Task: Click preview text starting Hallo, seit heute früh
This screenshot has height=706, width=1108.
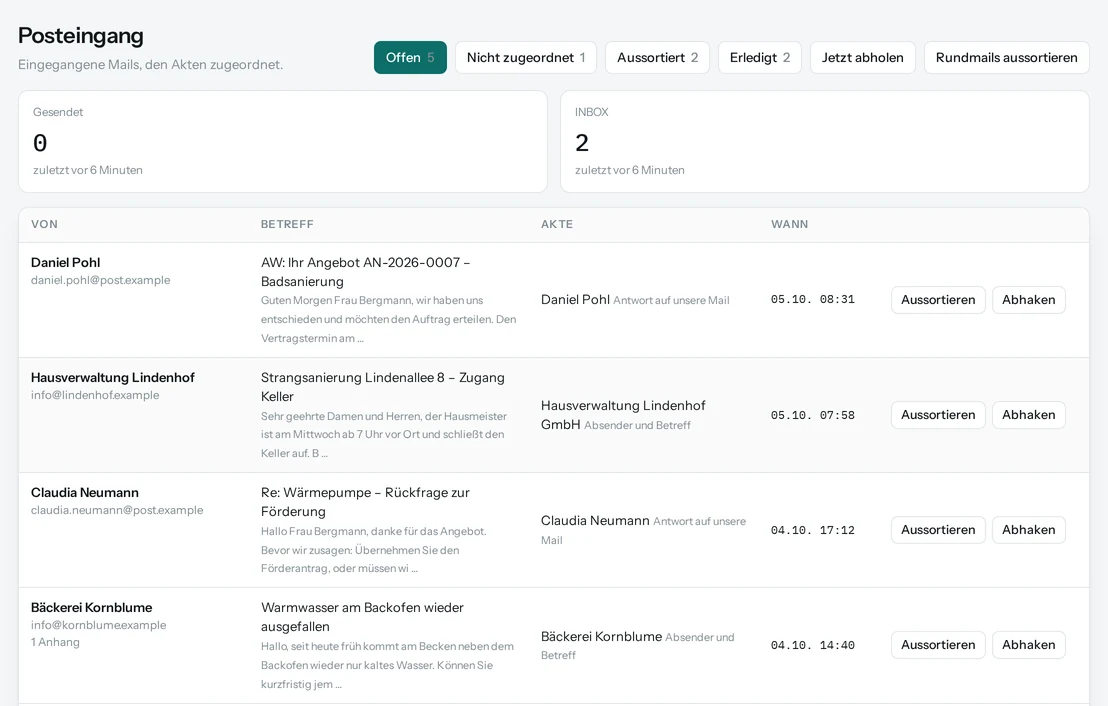Action: 387,665
